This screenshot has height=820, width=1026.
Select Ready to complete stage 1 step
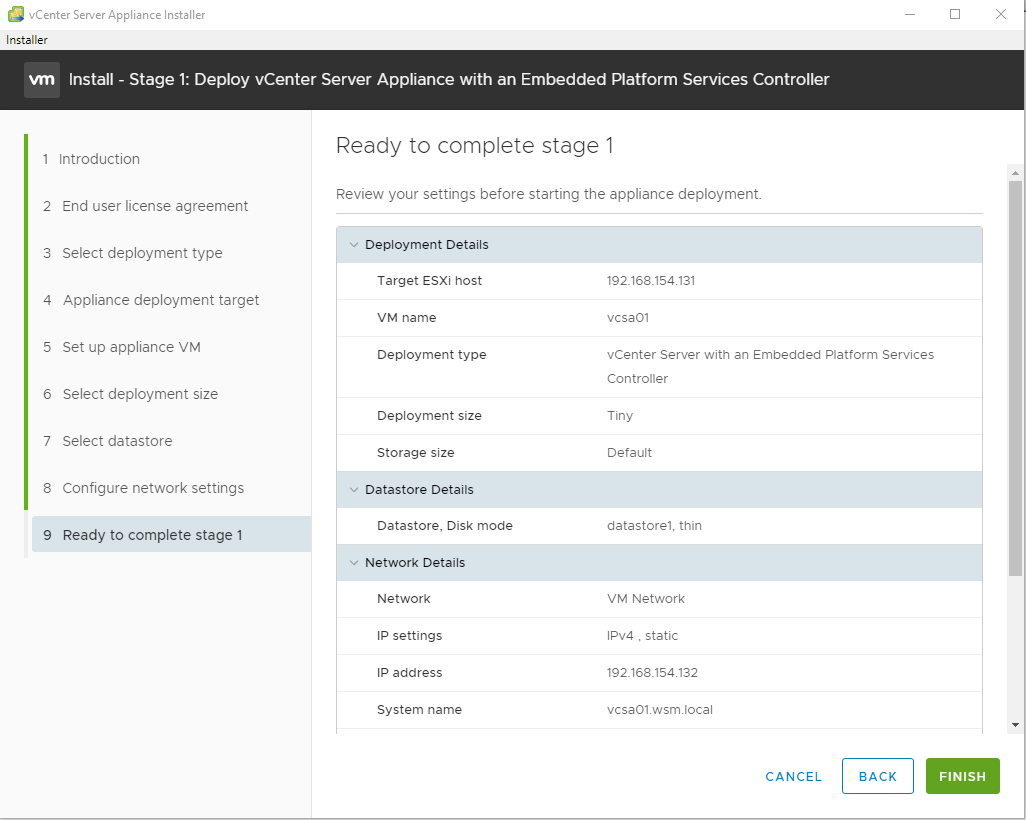point(171,534)
